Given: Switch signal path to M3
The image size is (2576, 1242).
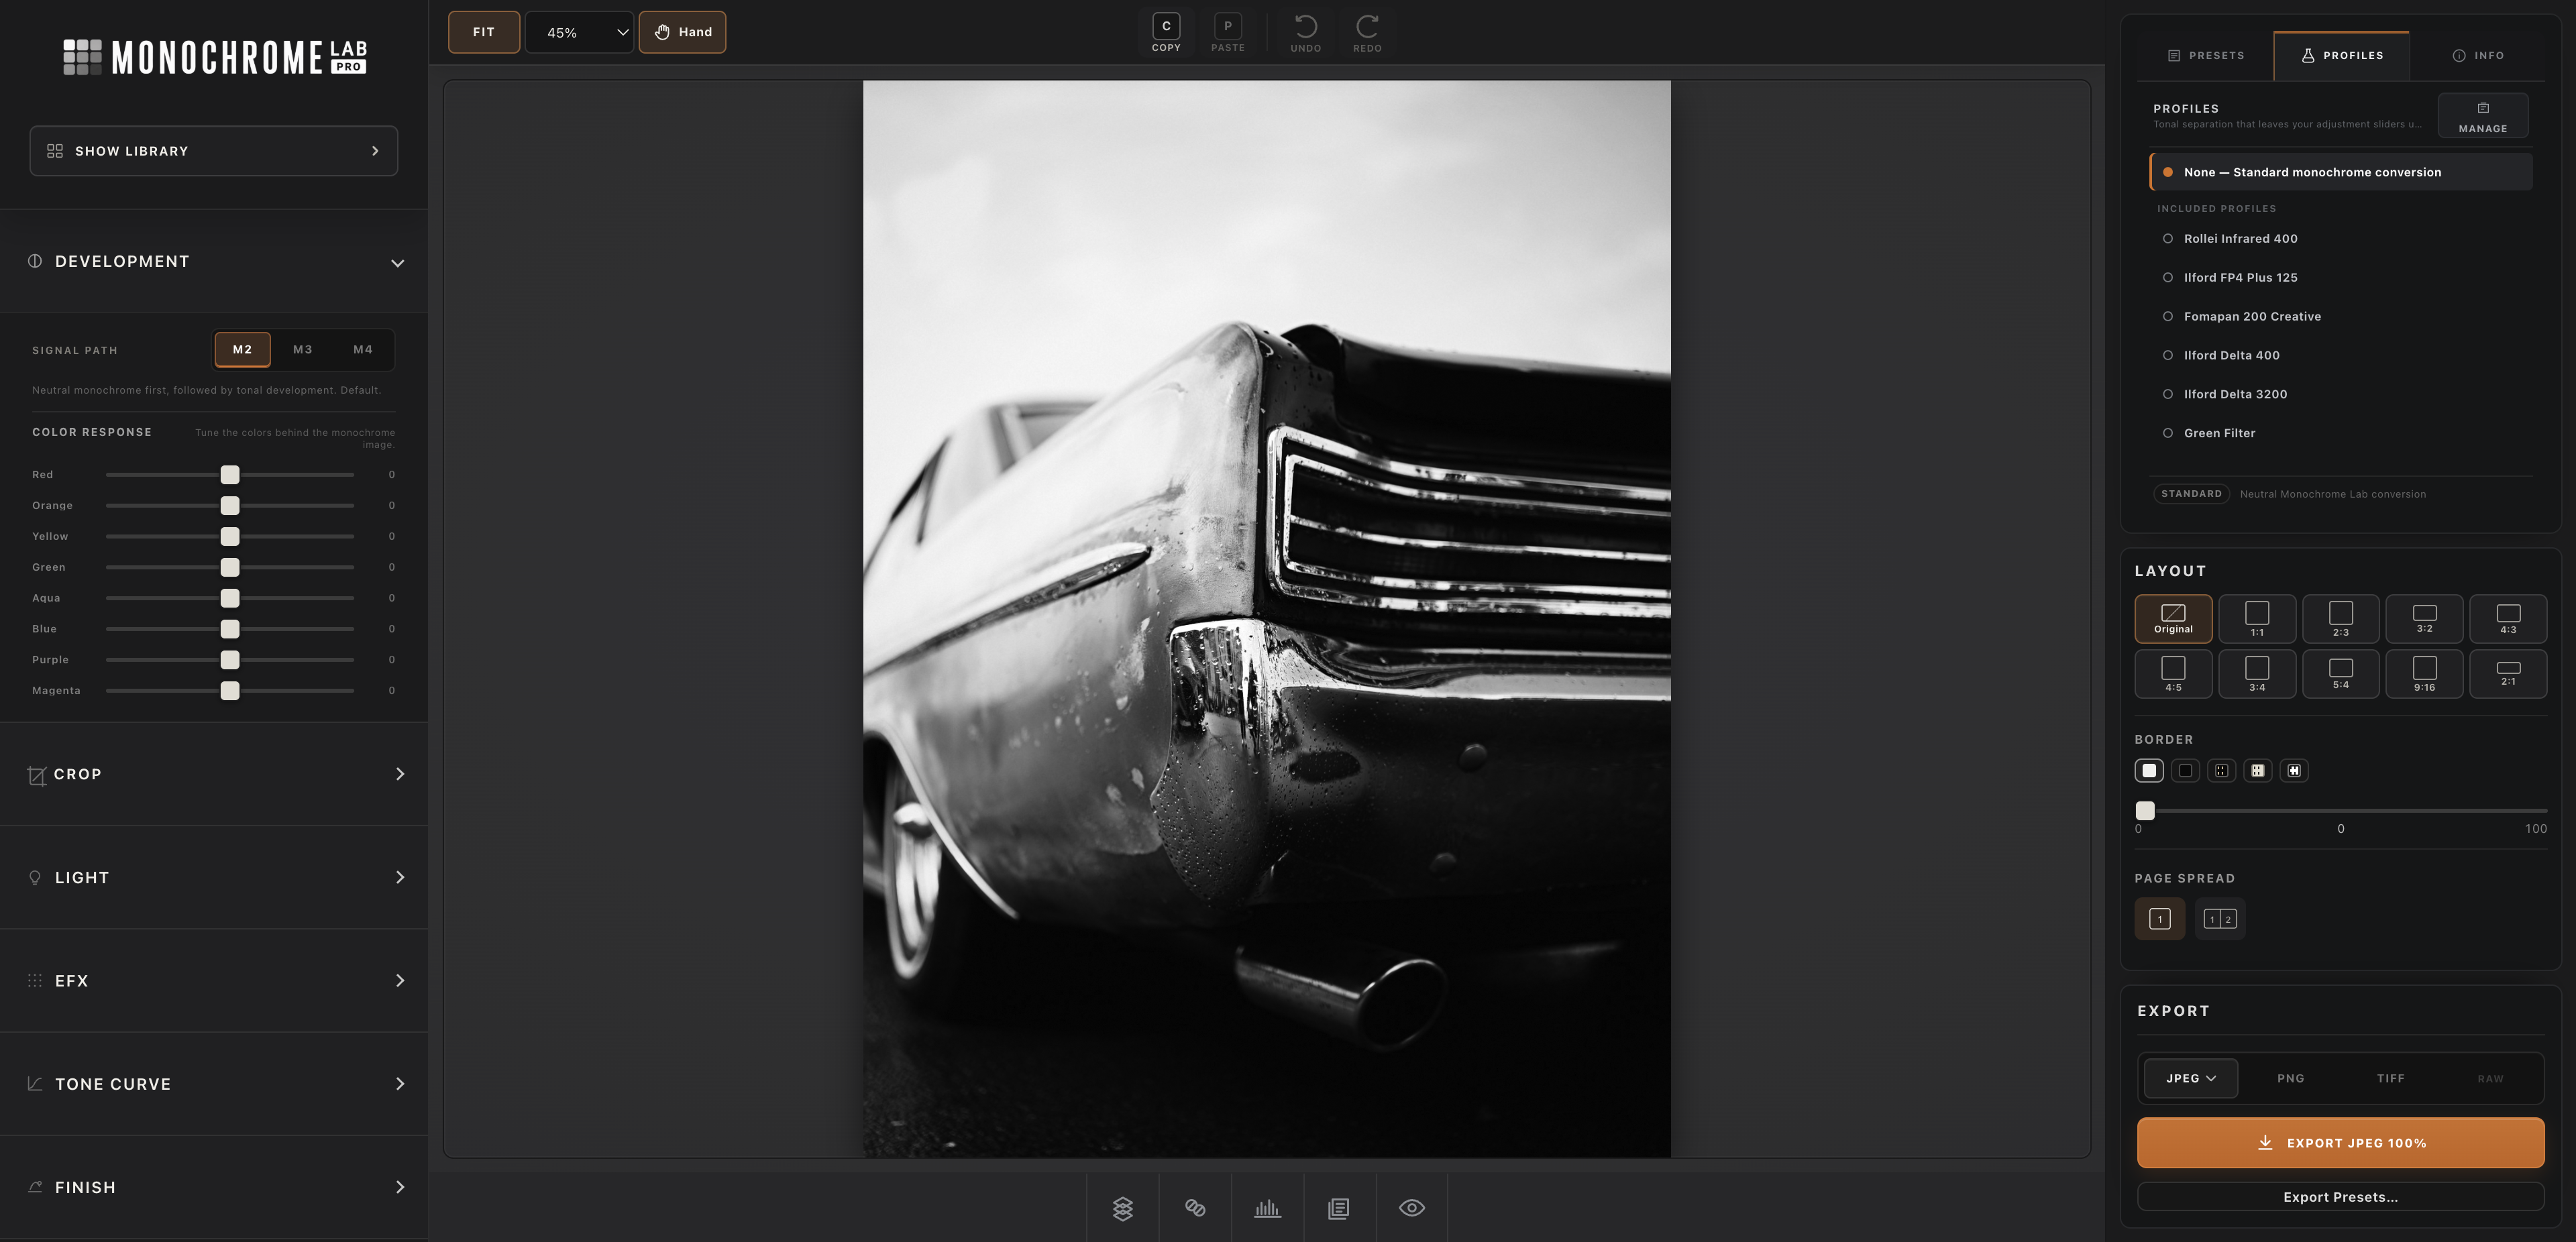Looking at the screenshot, I should click(303, 350).
